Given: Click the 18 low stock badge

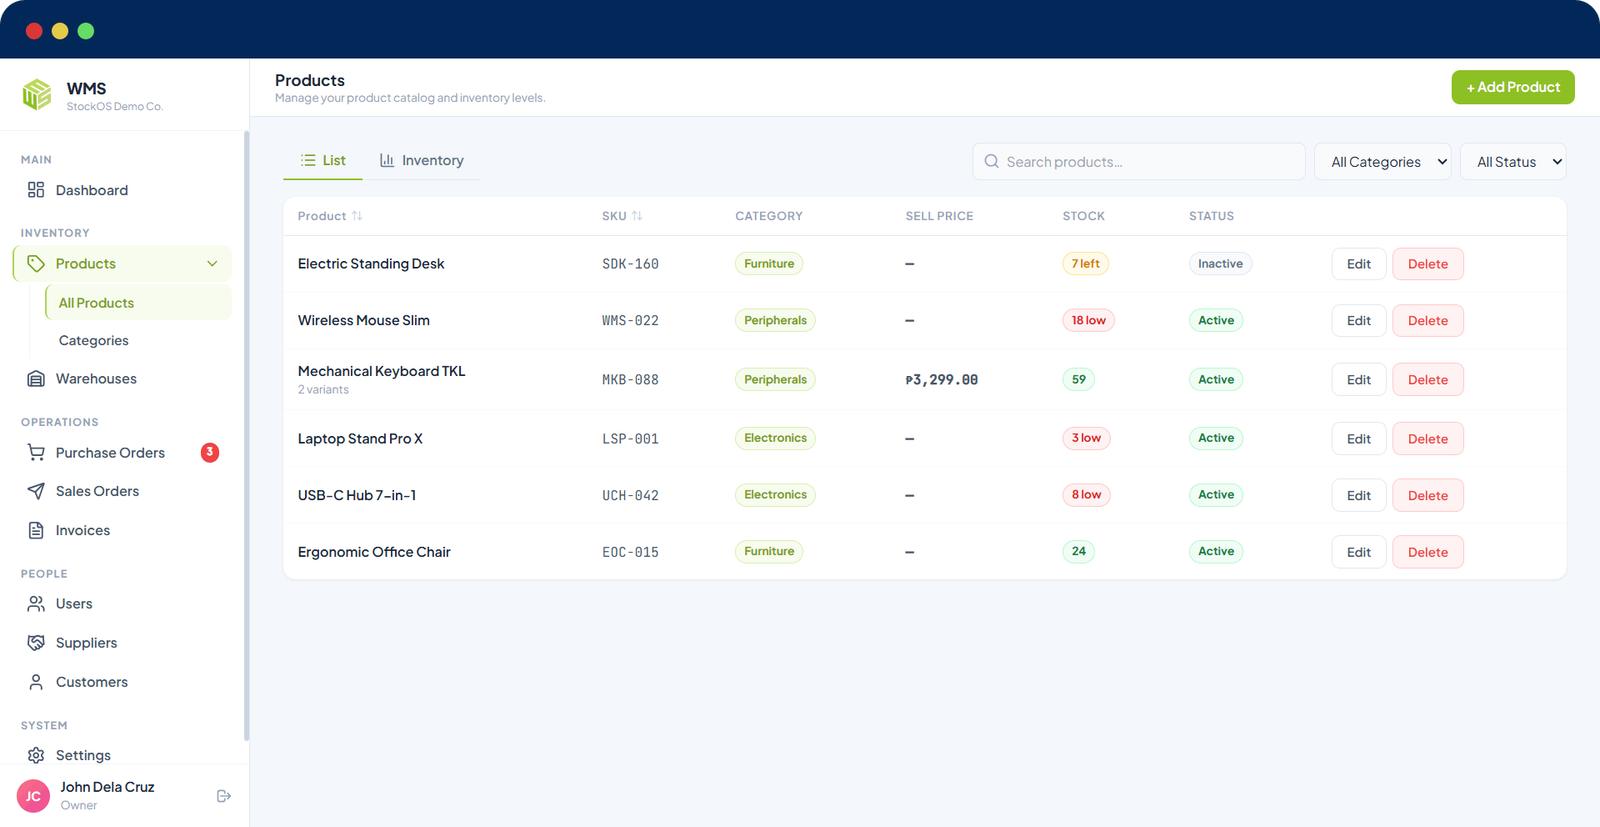Looking at the screenshot, I should pyautogui.click(x=1088, y=321).
